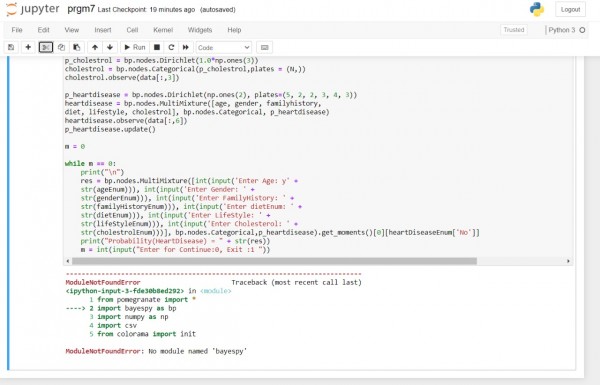600x385 pixels.
Task: Interrupt the kernel with stop icon
Action: 157,47
